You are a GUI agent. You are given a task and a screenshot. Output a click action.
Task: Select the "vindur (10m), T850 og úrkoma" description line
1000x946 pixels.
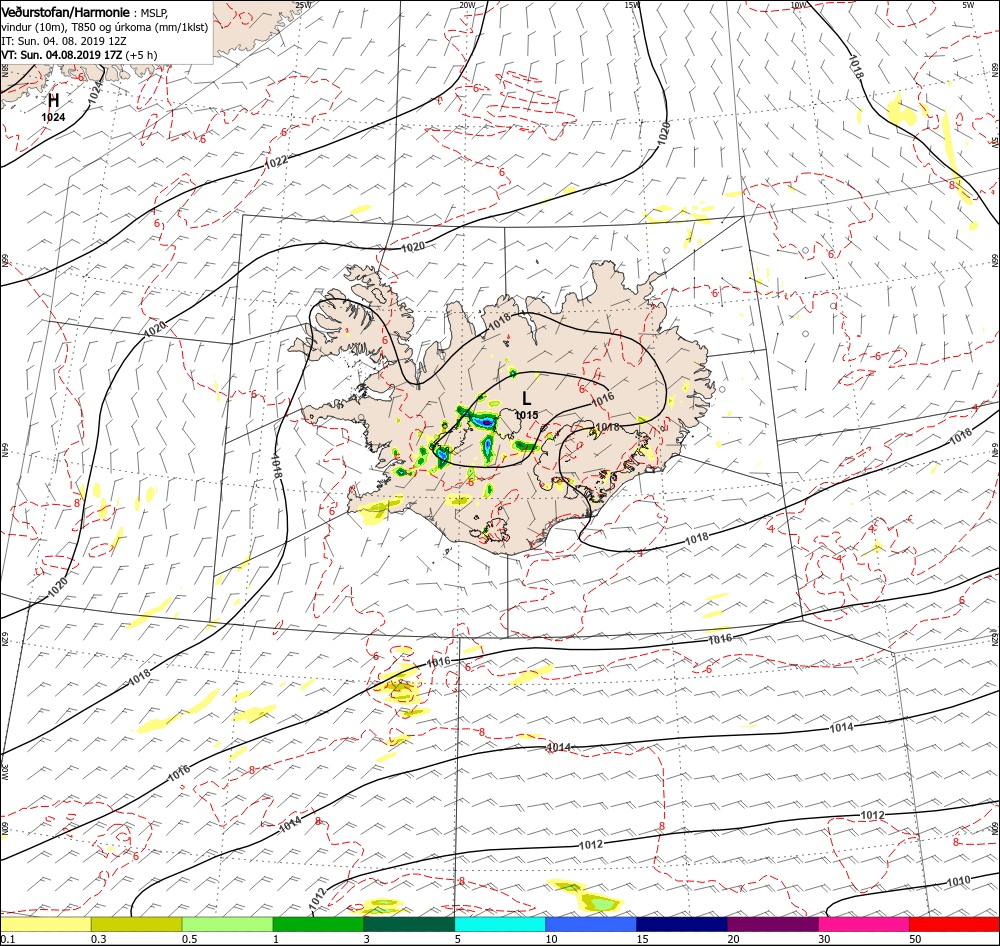(104, 27)
